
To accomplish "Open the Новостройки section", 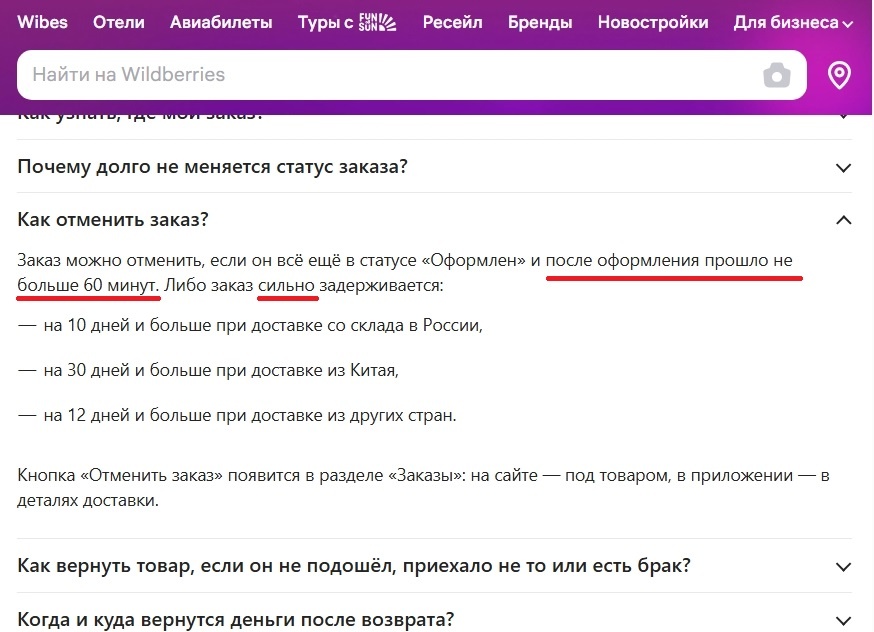I will point(652,21).
